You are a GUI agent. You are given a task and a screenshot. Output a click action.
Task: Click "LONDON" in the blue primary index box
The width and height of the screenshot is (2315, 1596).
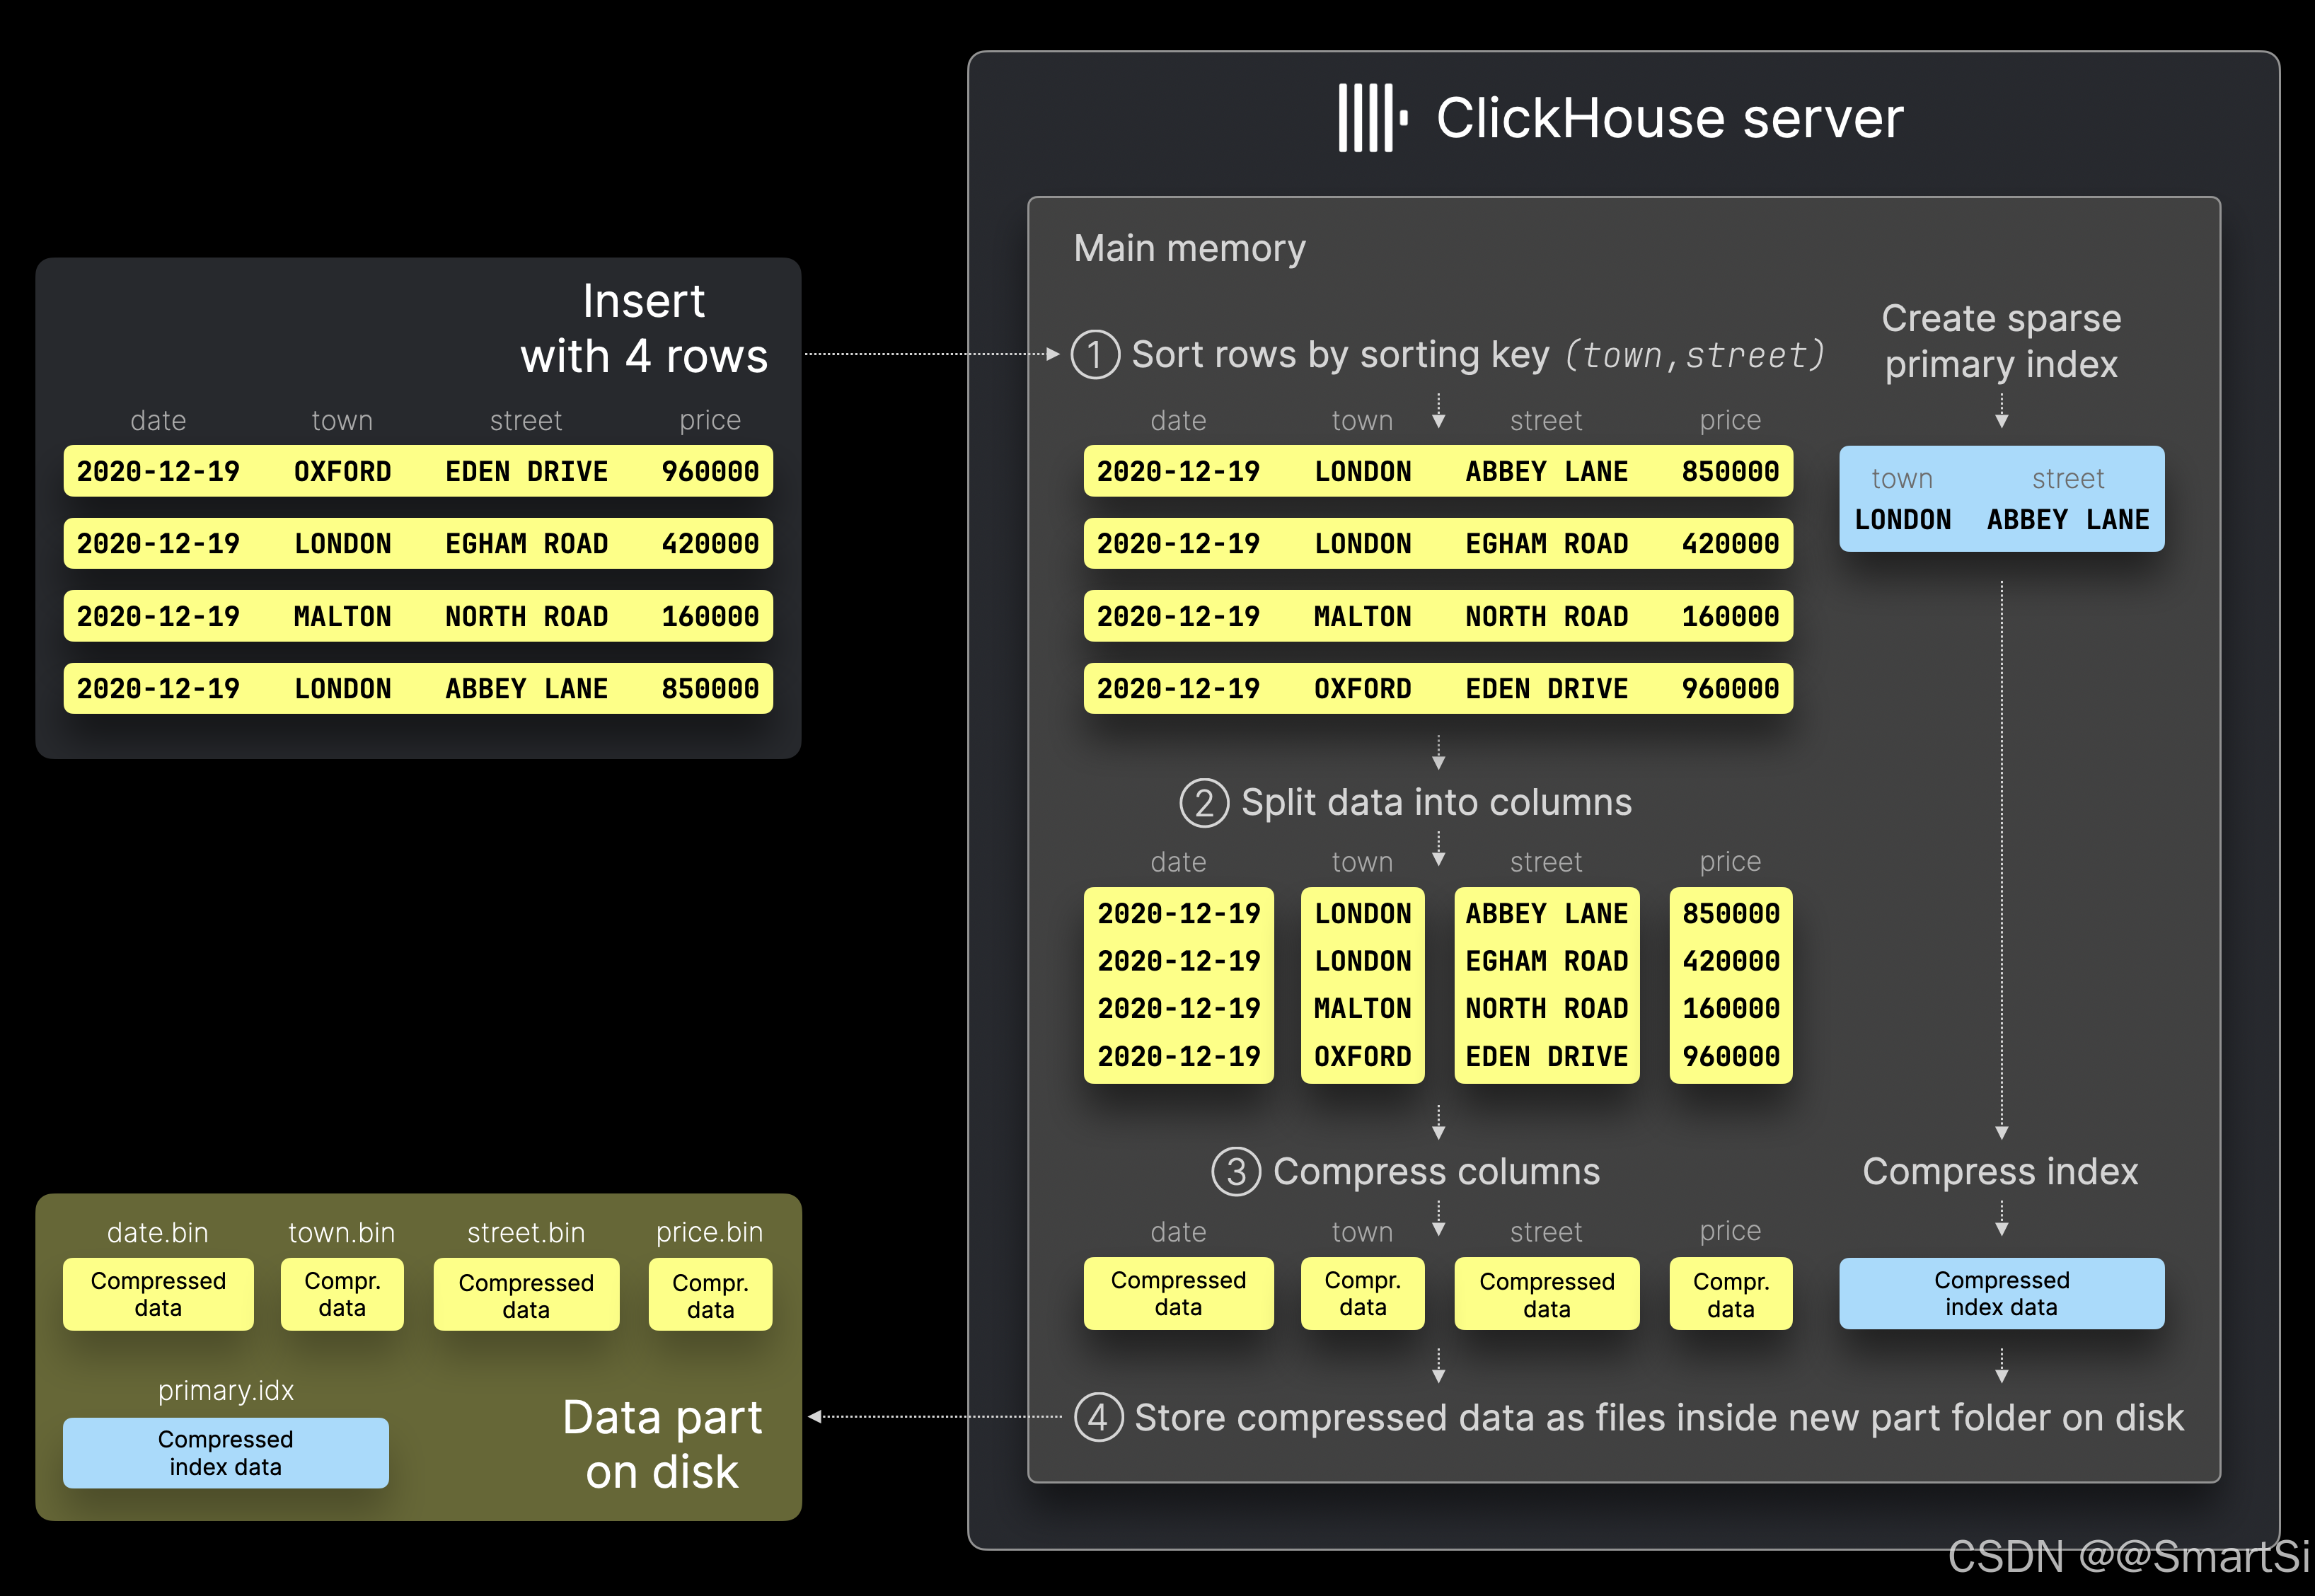1902,519
